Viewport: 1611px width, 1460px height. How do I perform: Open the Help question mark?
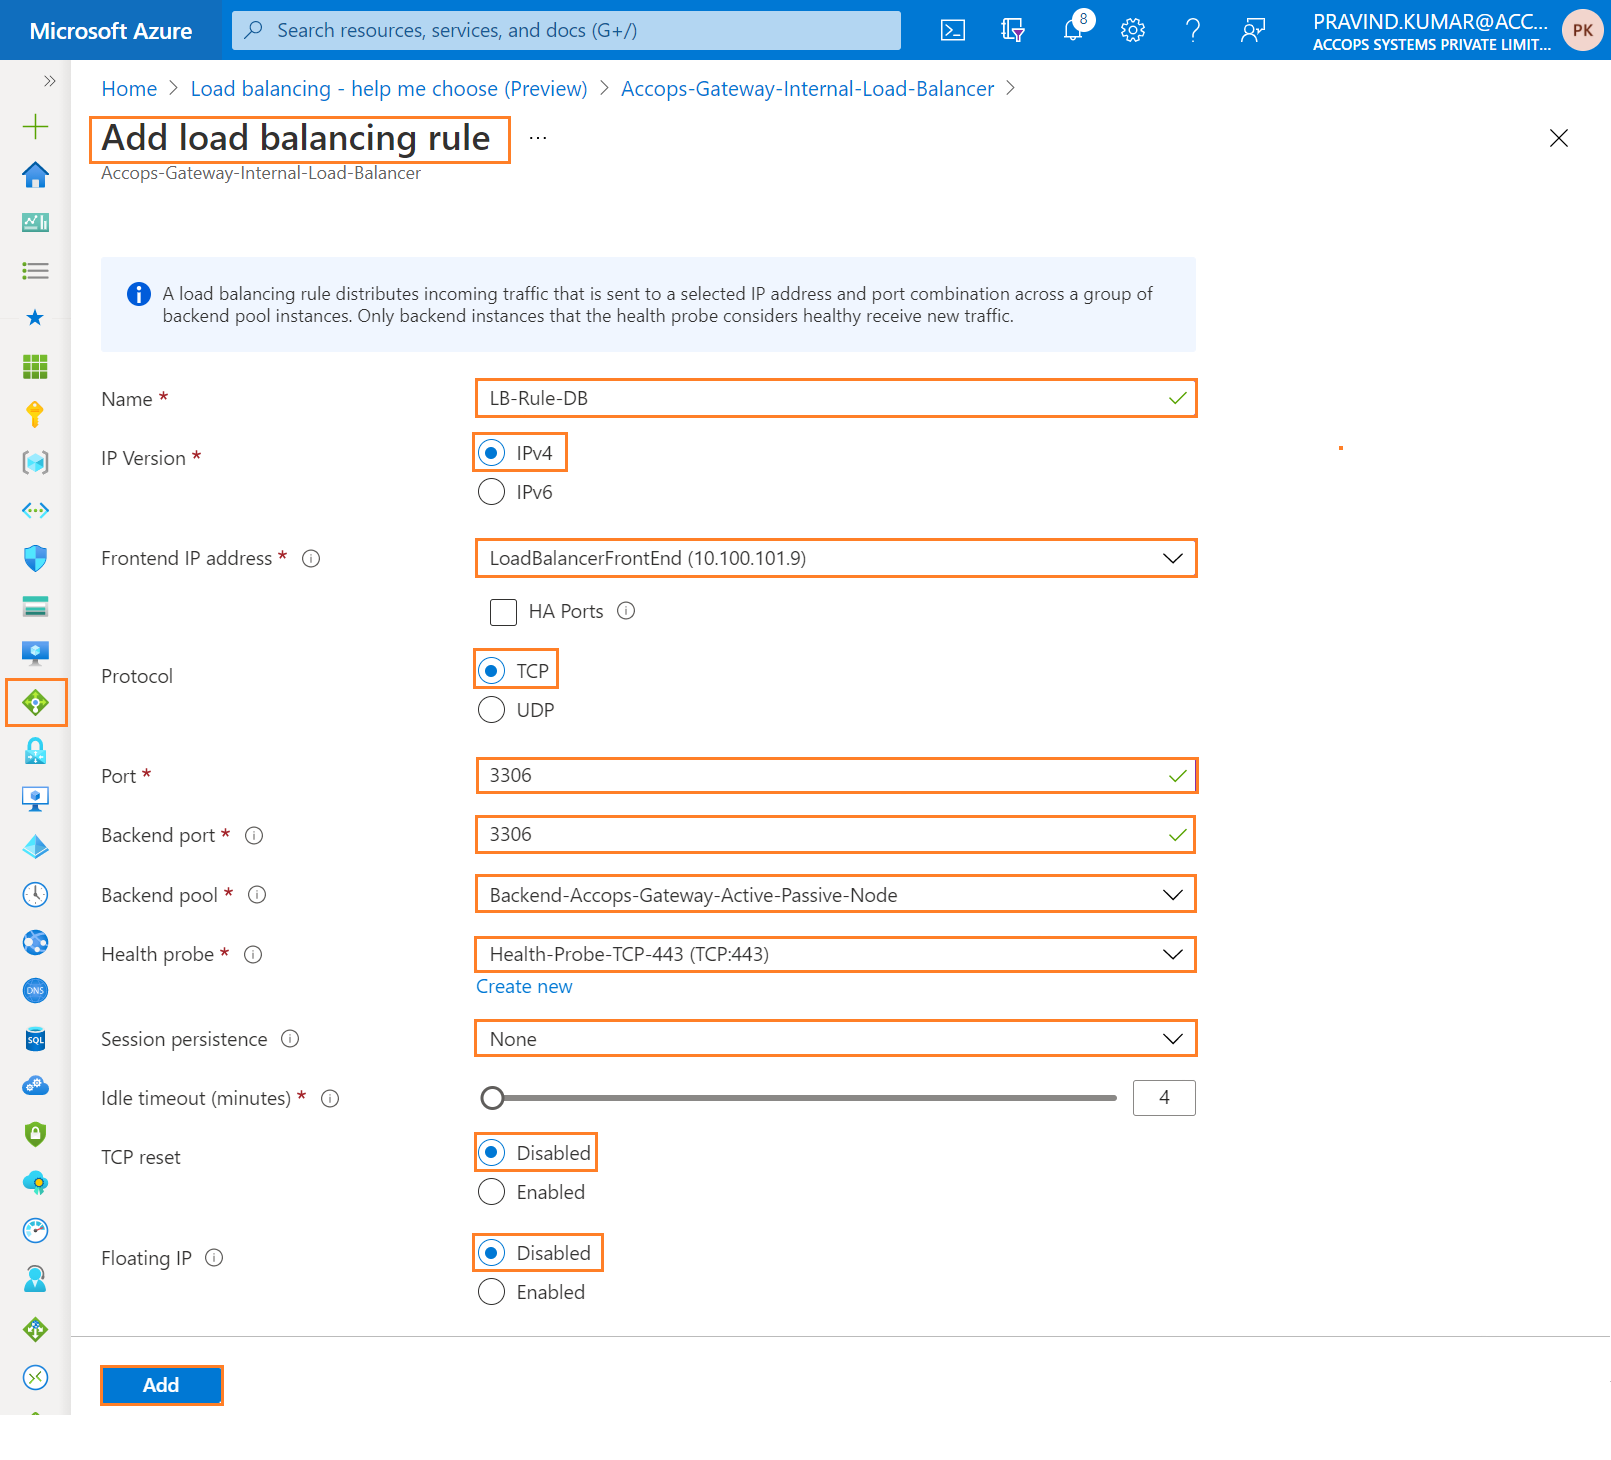1193,30
